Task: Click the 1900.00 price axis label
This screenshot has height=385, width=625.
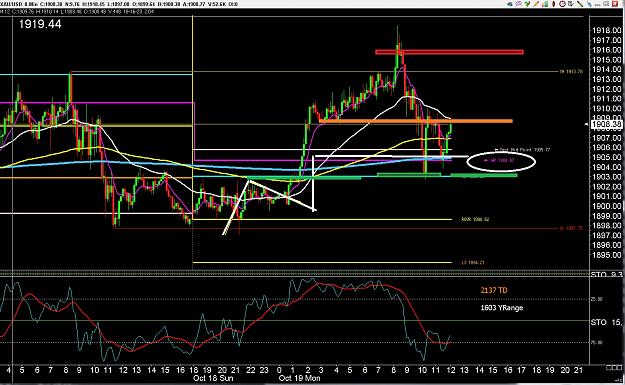Action: click(606, 206)
